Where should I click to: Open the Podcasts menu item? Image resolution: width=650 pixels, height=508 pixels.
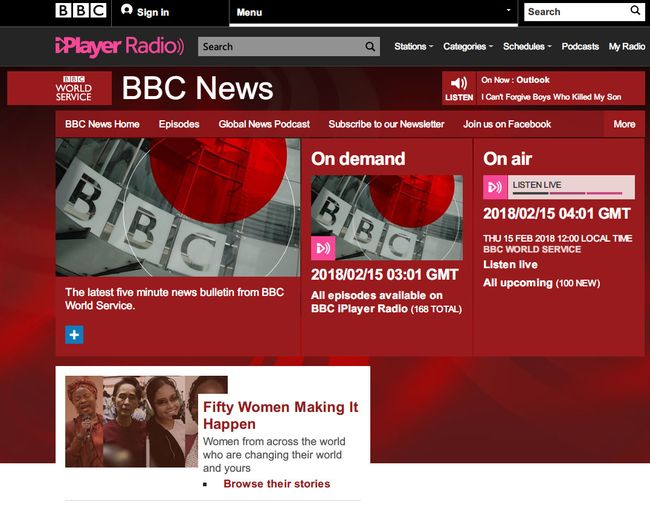(580, 46)
